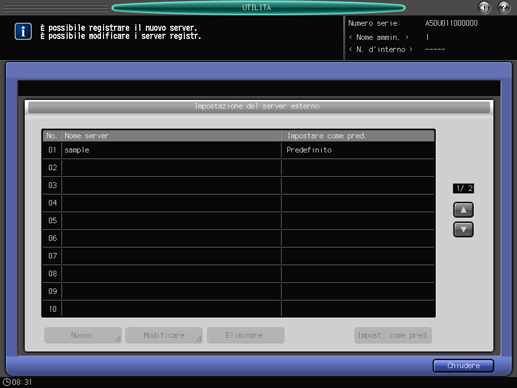
Task: Click the blue information icon
Action: click(23, 32)
